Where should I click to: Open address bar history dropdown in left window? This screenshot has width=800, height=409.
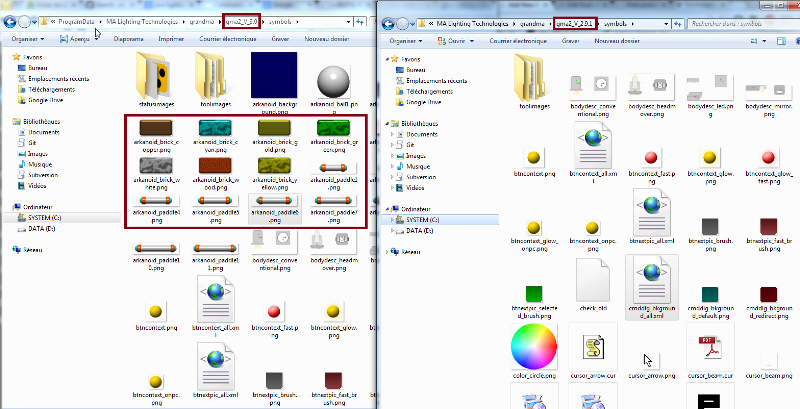(349, 22)
